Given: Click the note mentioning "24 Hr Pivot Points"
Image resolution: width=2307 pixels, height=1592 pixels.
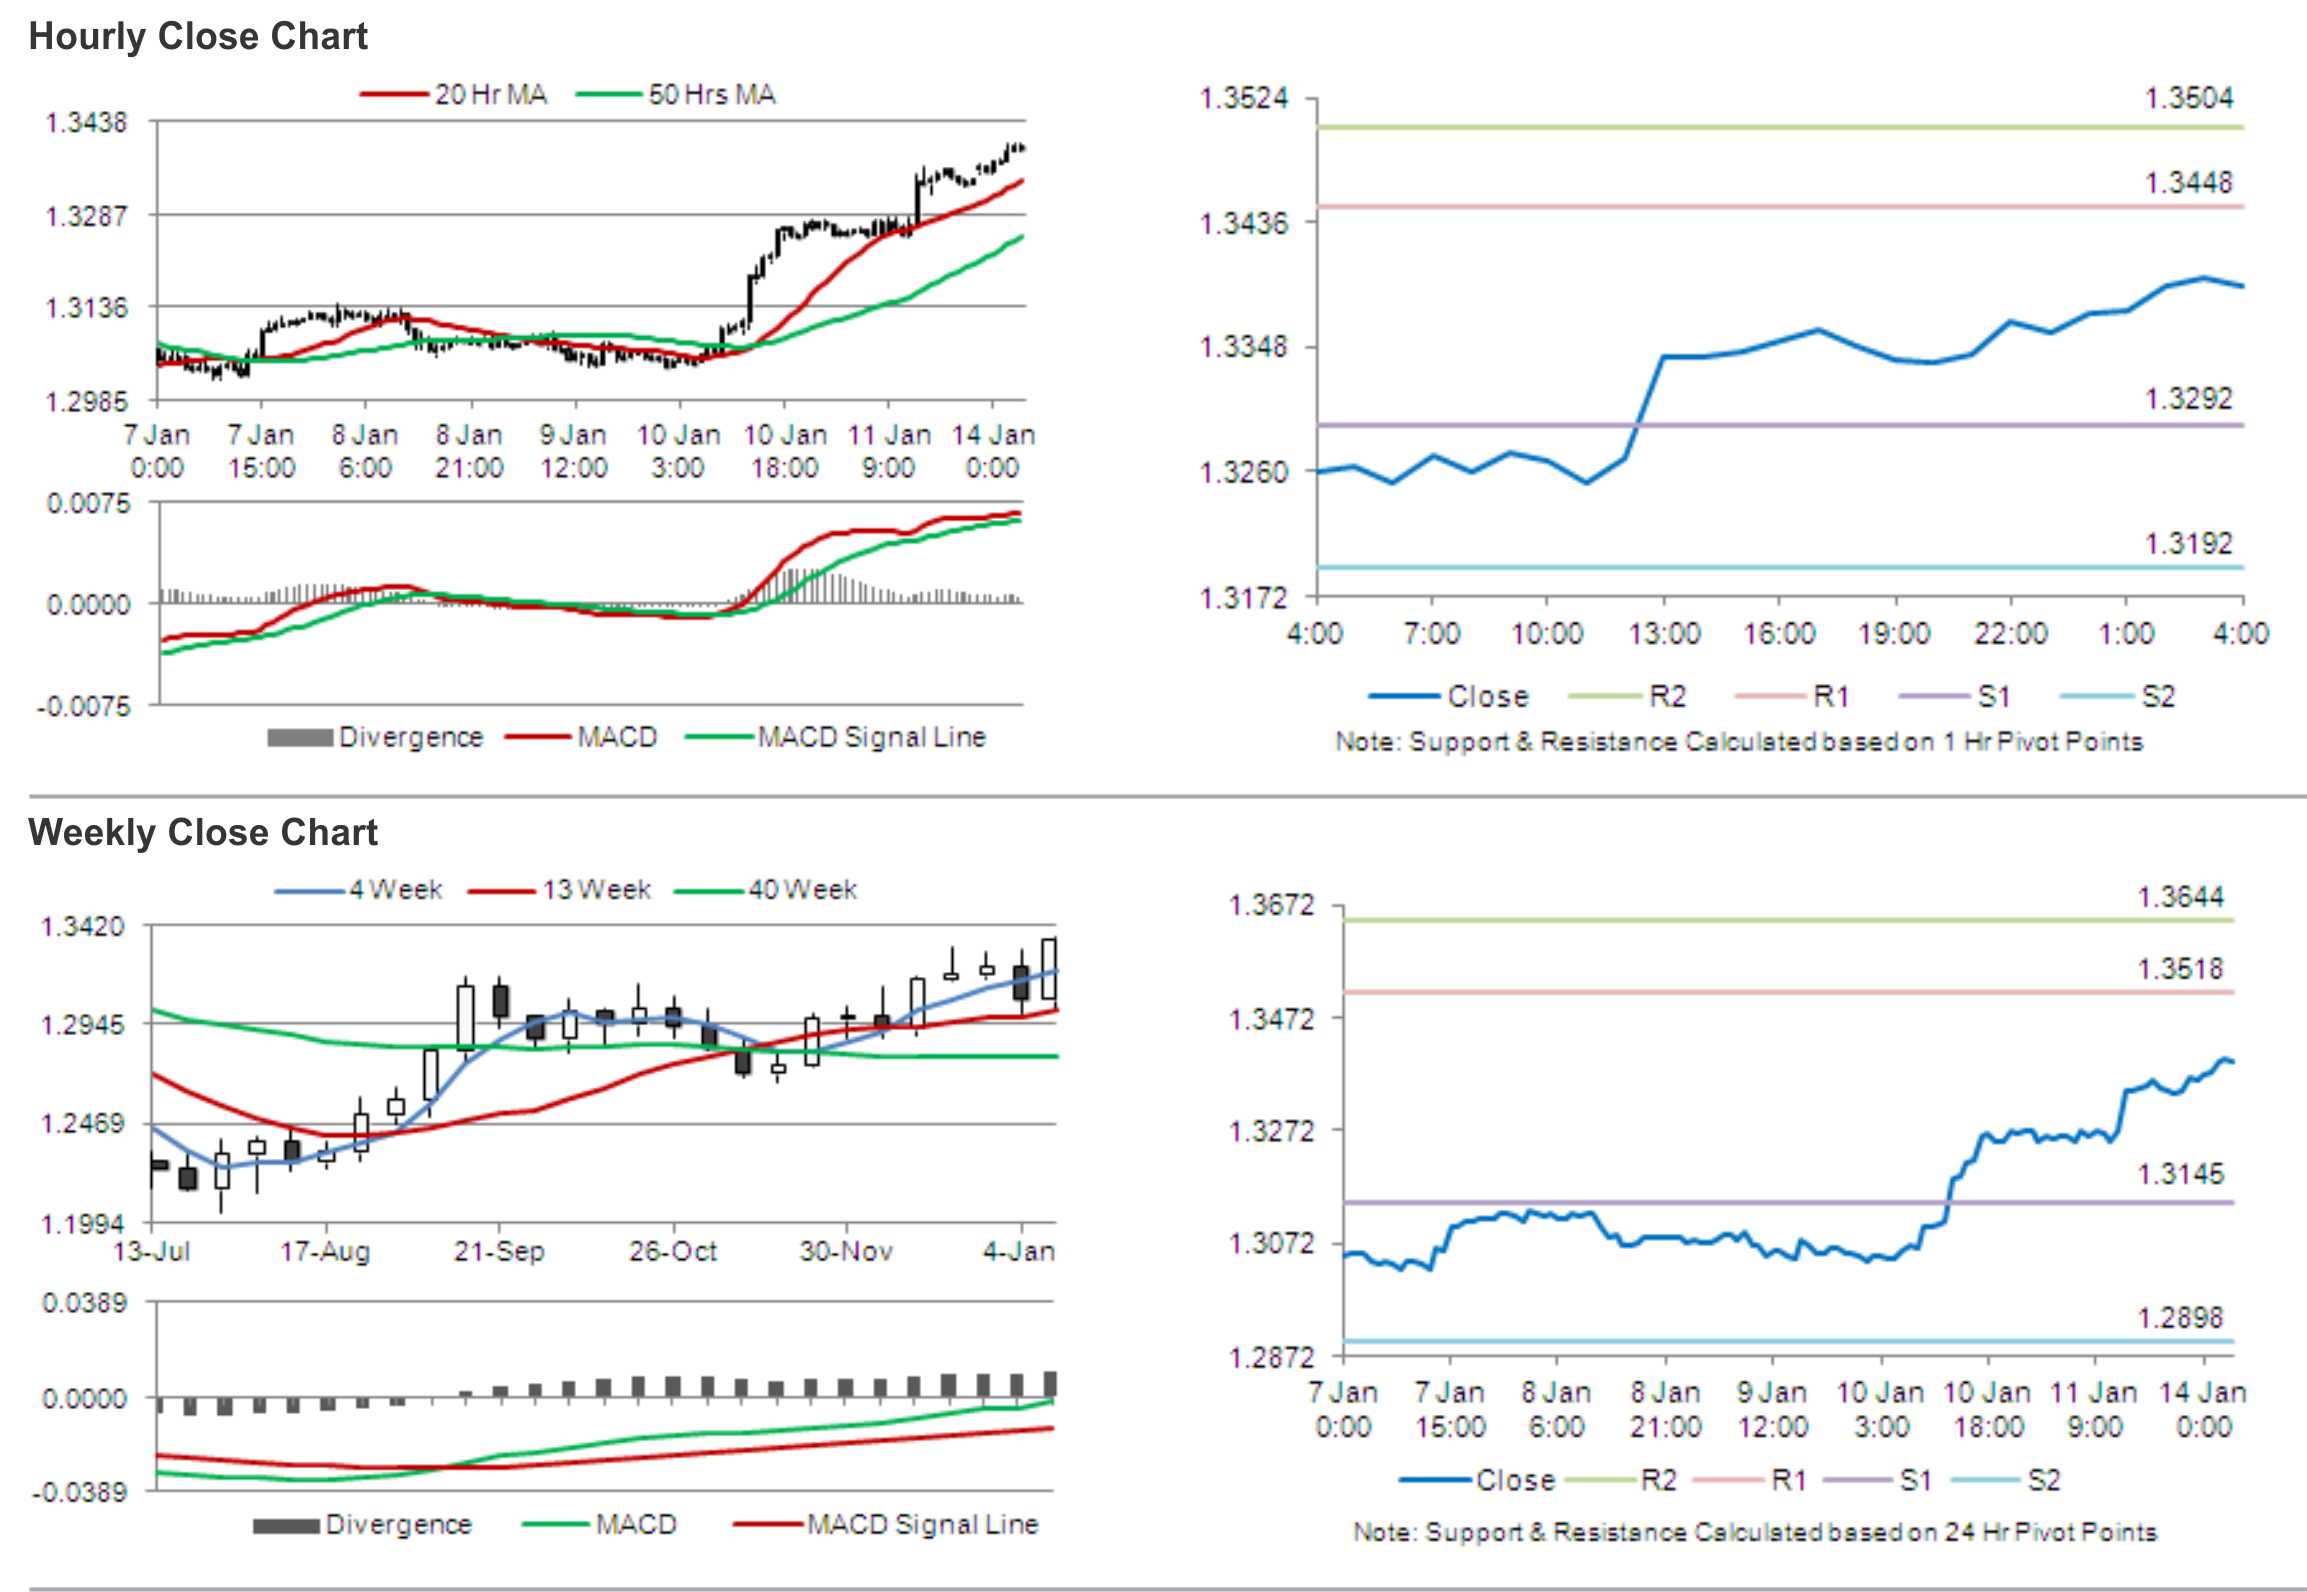Looking at the screenshot, I should pyautogui.click(x=1755, y=1532).
